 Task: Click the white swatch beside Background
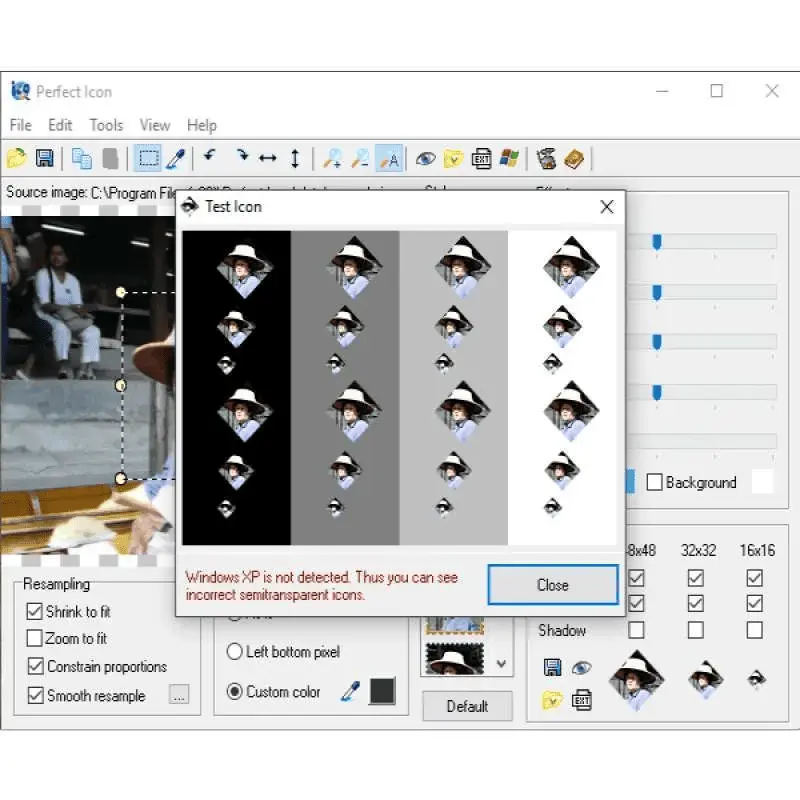763,482
